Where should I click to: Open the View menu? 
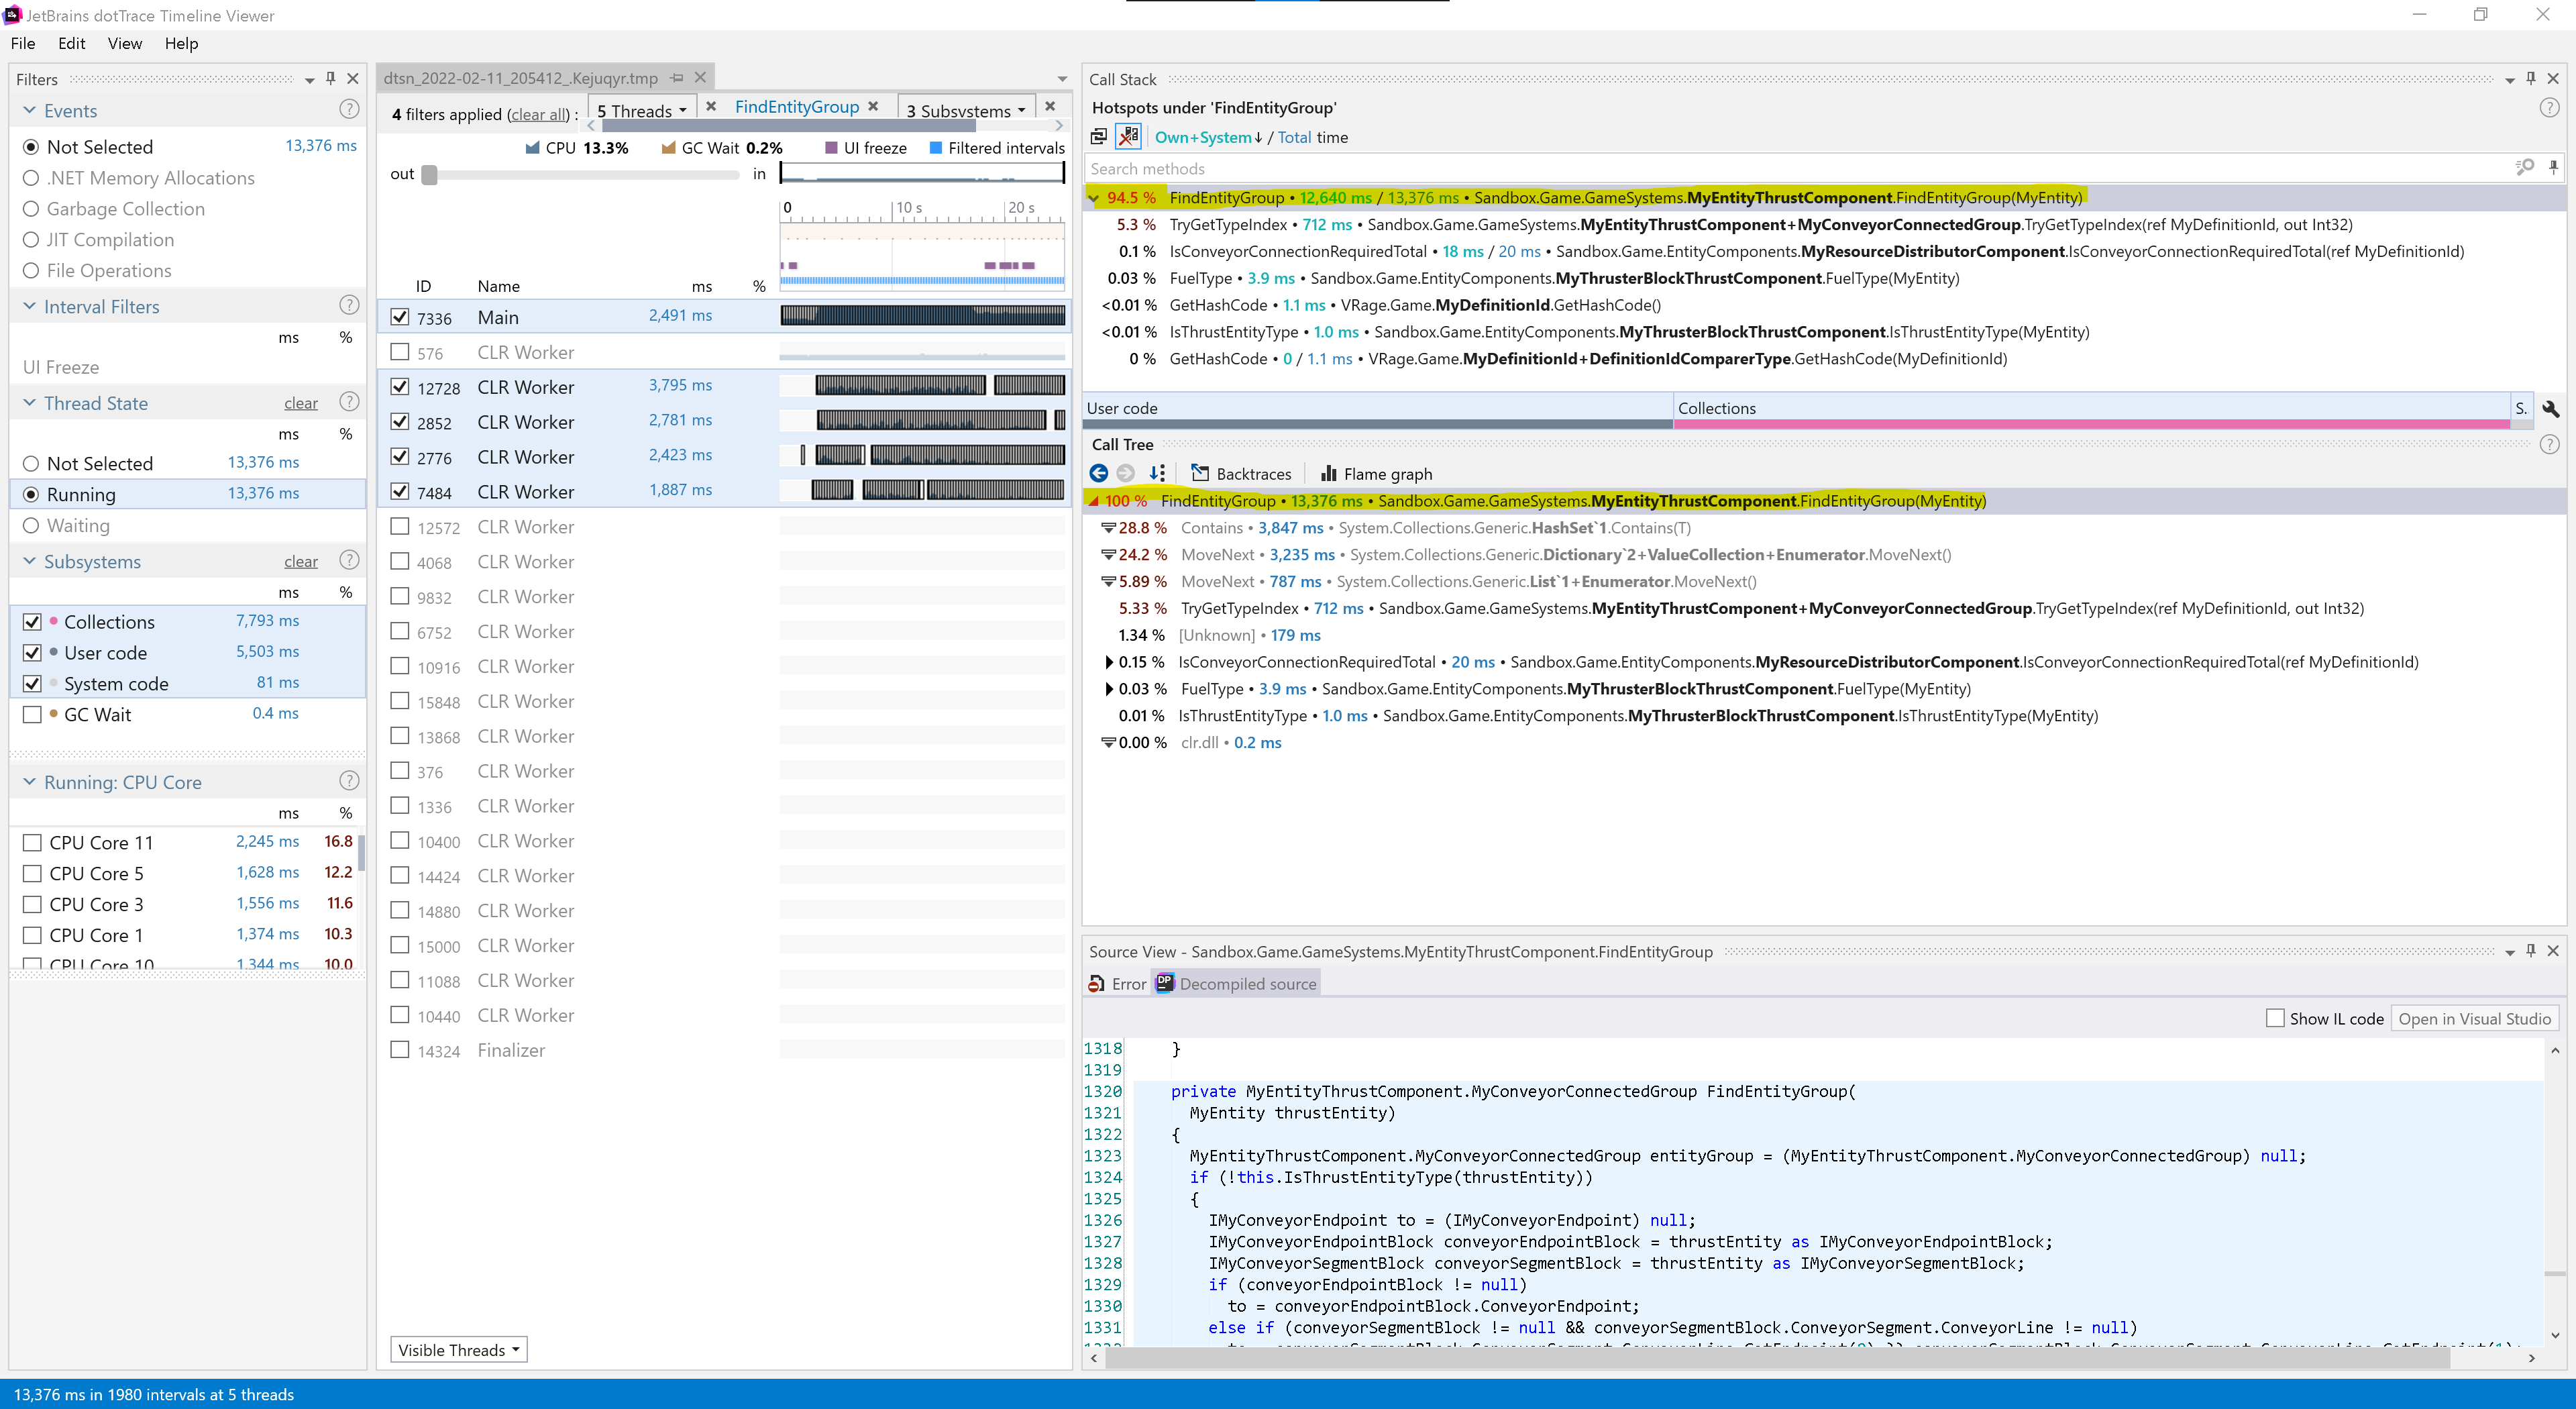pyautogui.click(x=124, y=43)
